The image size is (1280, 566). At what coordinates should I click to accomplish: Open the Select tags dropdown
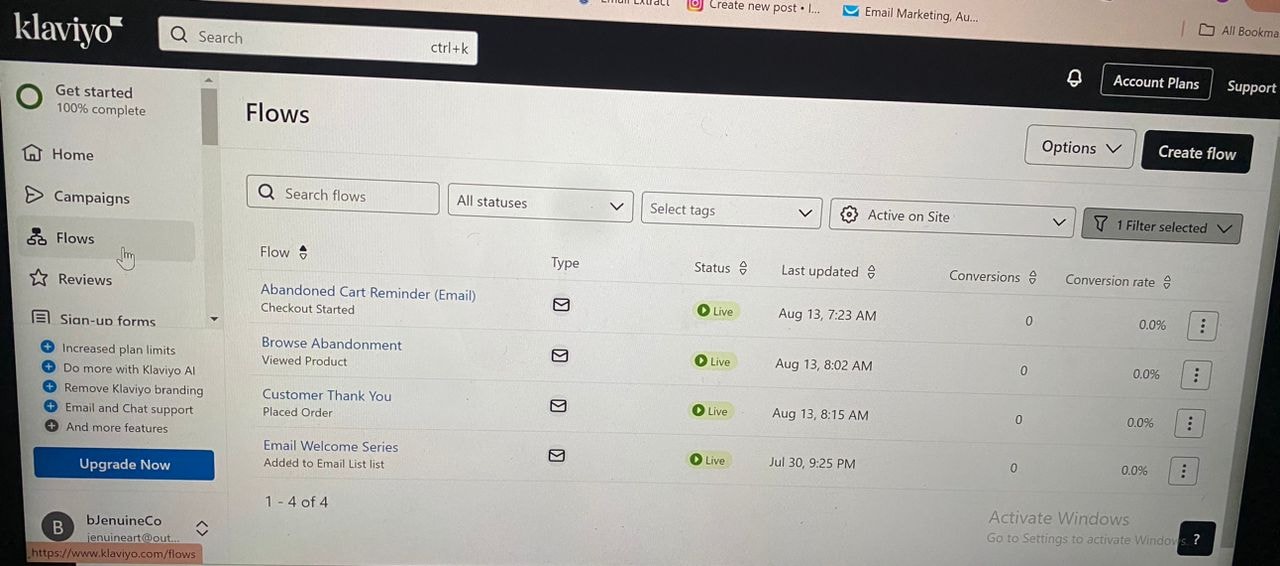click(x=731, y=211)
